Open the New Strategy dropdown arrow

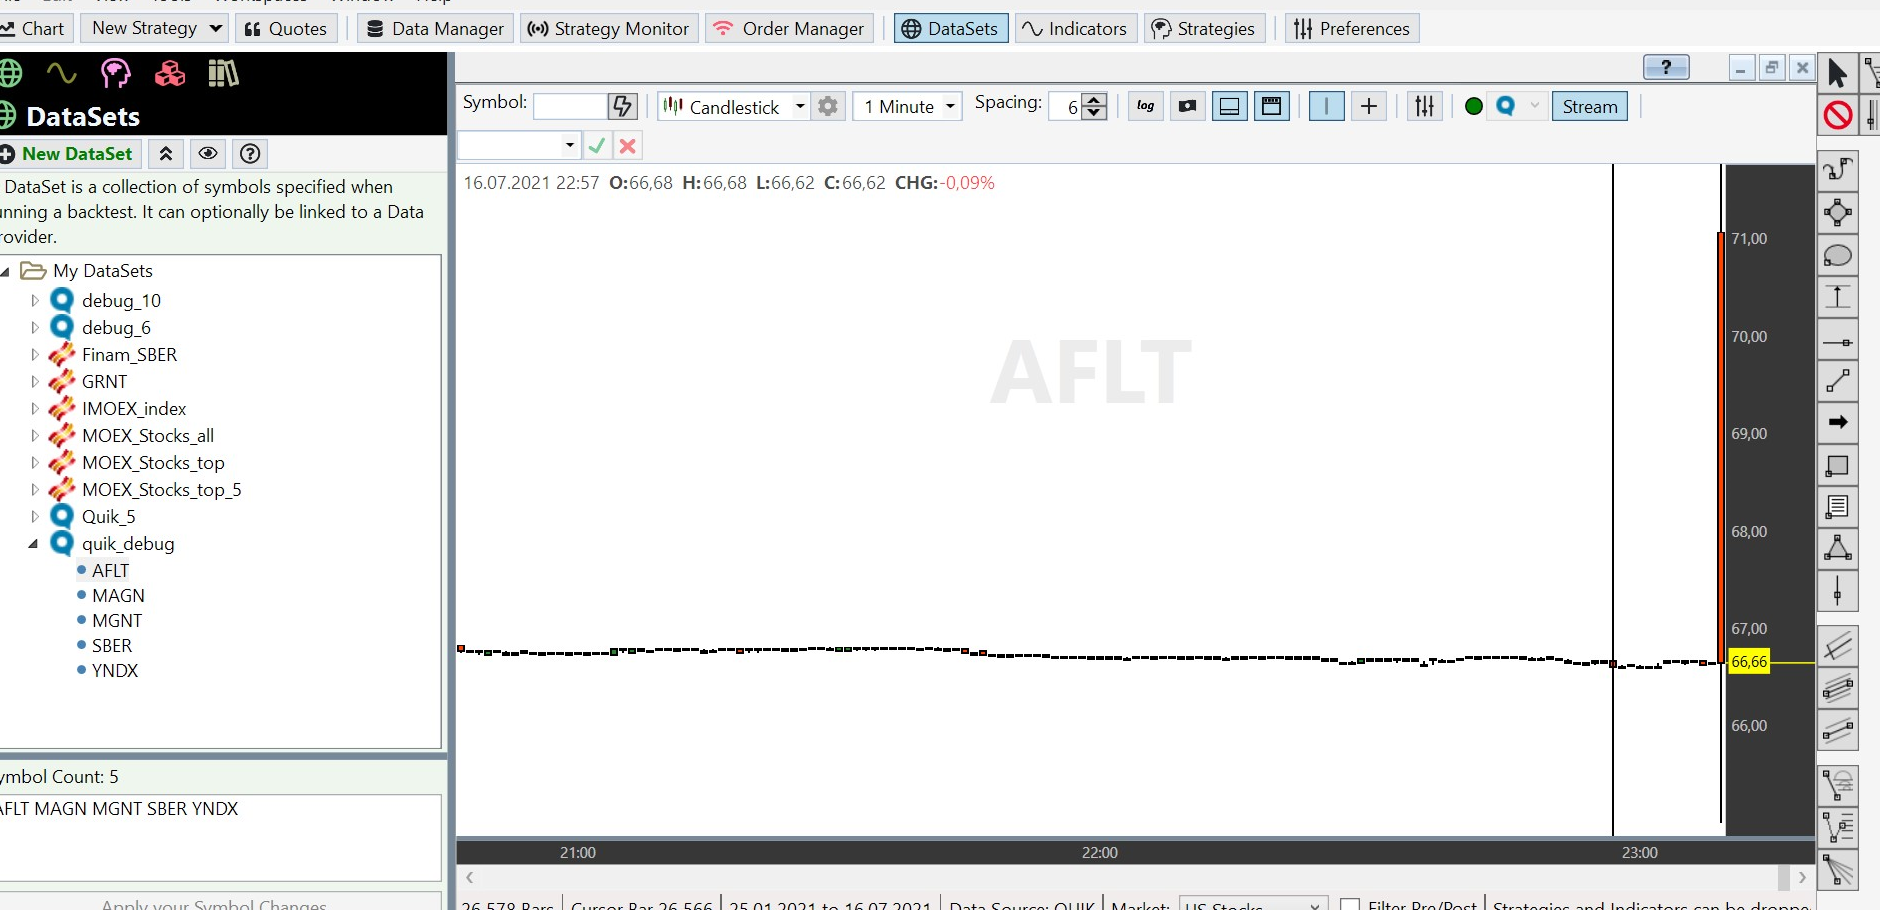215,28
